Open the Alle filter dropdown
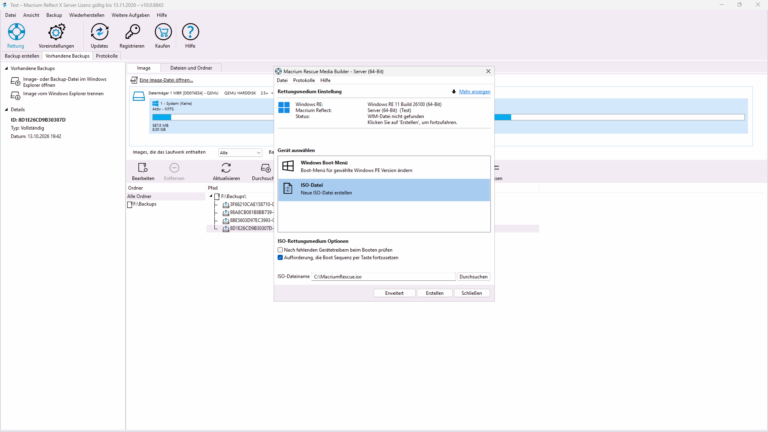Image resolution: width=768 pixels, height=432 pixels. [x=240, y=153]
